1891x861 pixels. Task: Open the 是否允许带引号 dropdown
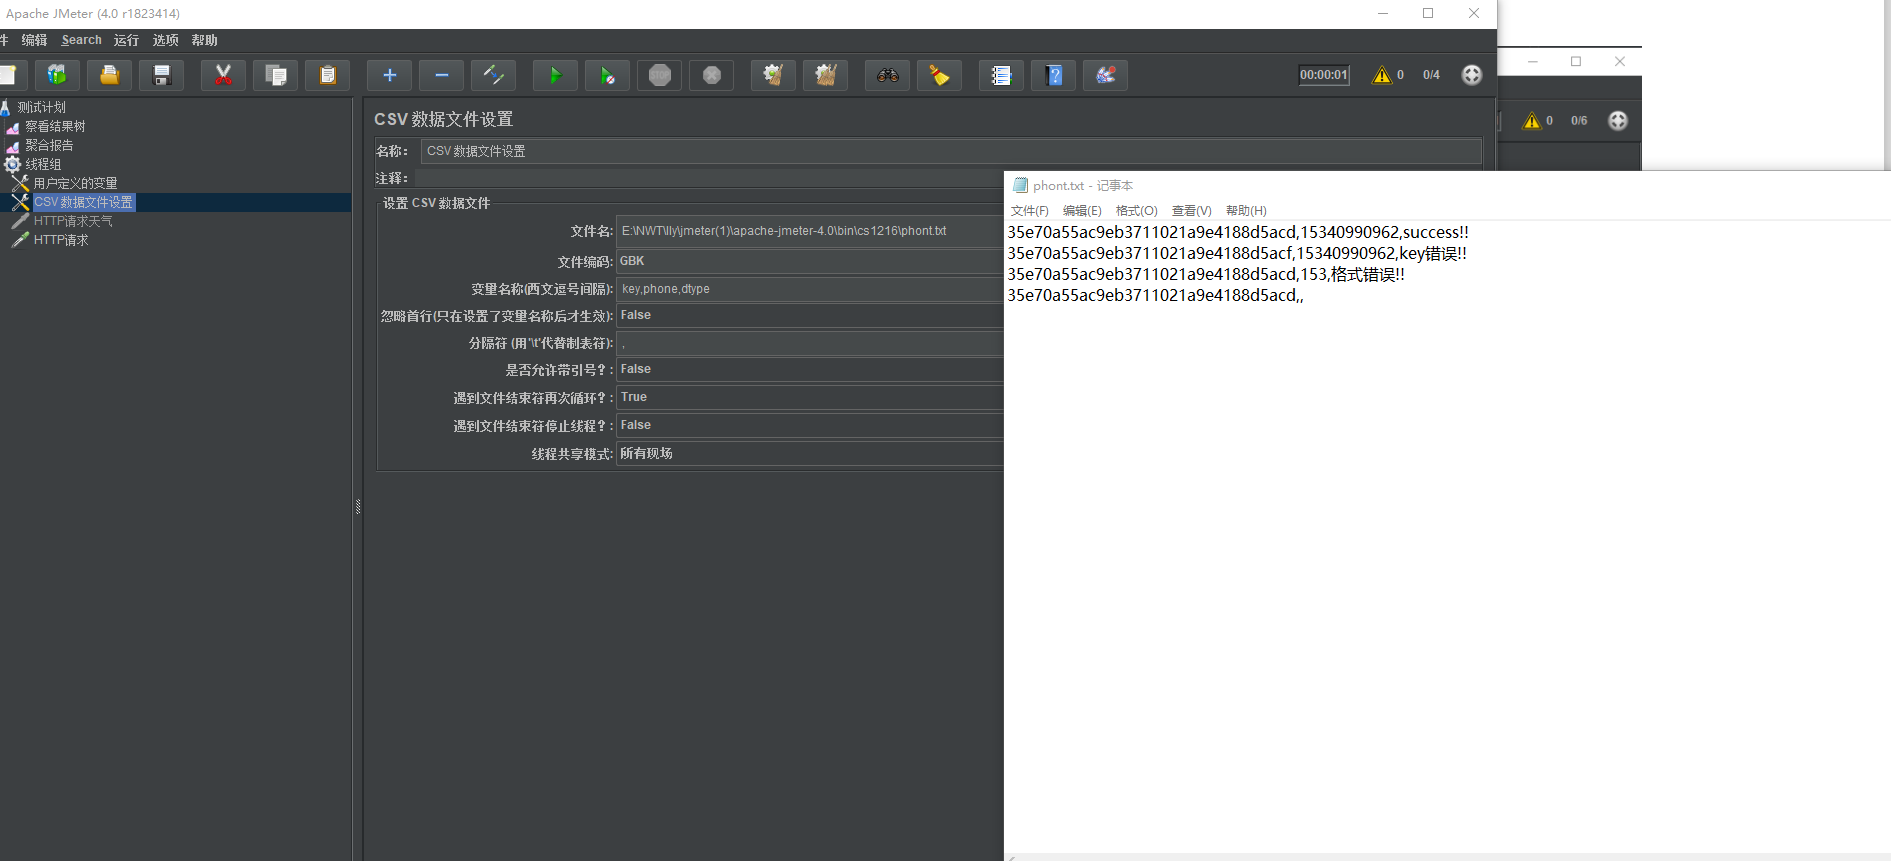click(810, 369)
